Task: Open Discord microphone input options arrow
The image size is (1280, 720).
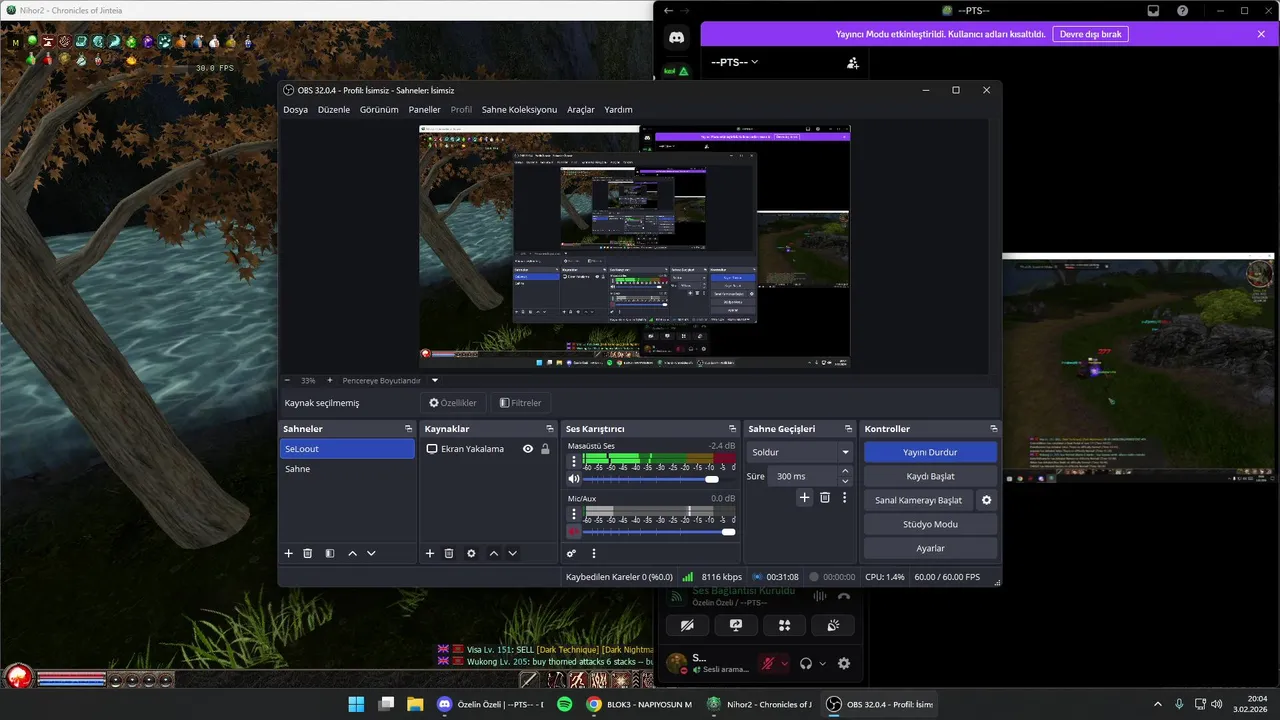Action: [x=784, y=663]
